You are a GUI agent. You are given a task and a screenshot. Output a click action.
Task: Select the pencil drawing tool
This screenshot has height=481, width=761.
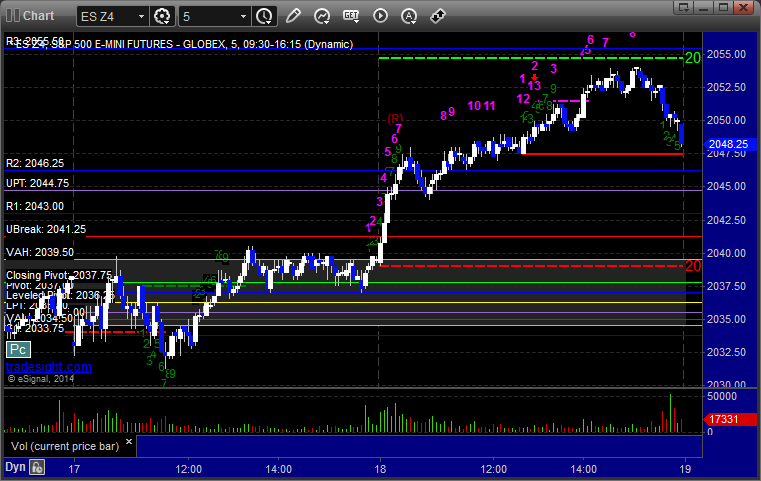point(293,16)
